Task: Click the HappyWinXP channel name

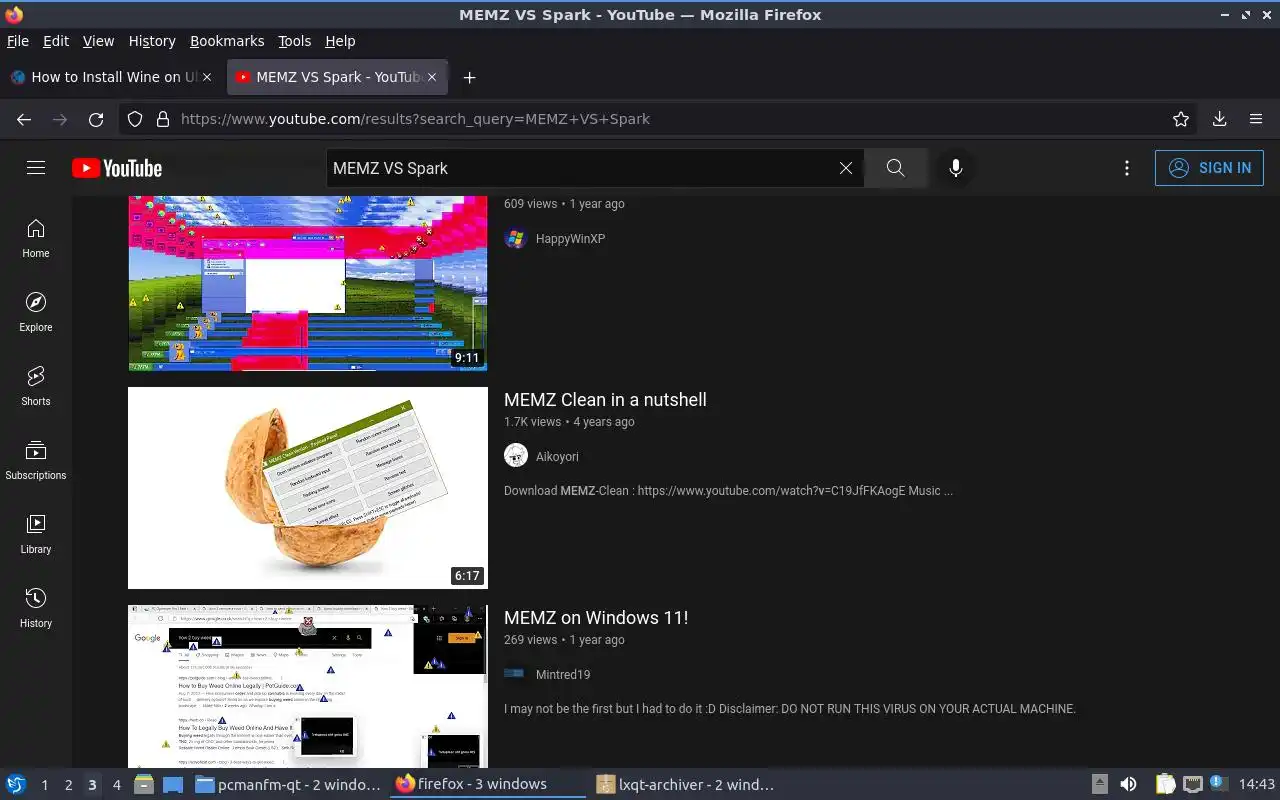Action: coord(570,238)
